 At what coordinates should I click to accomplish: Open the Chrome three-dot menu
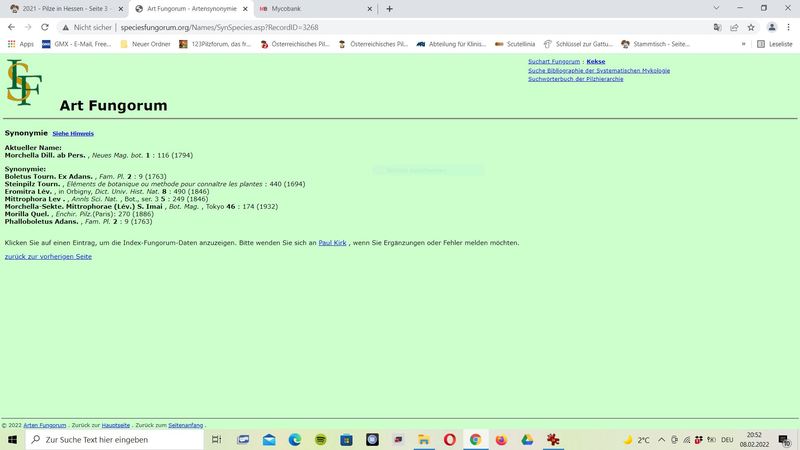[788, 28]
